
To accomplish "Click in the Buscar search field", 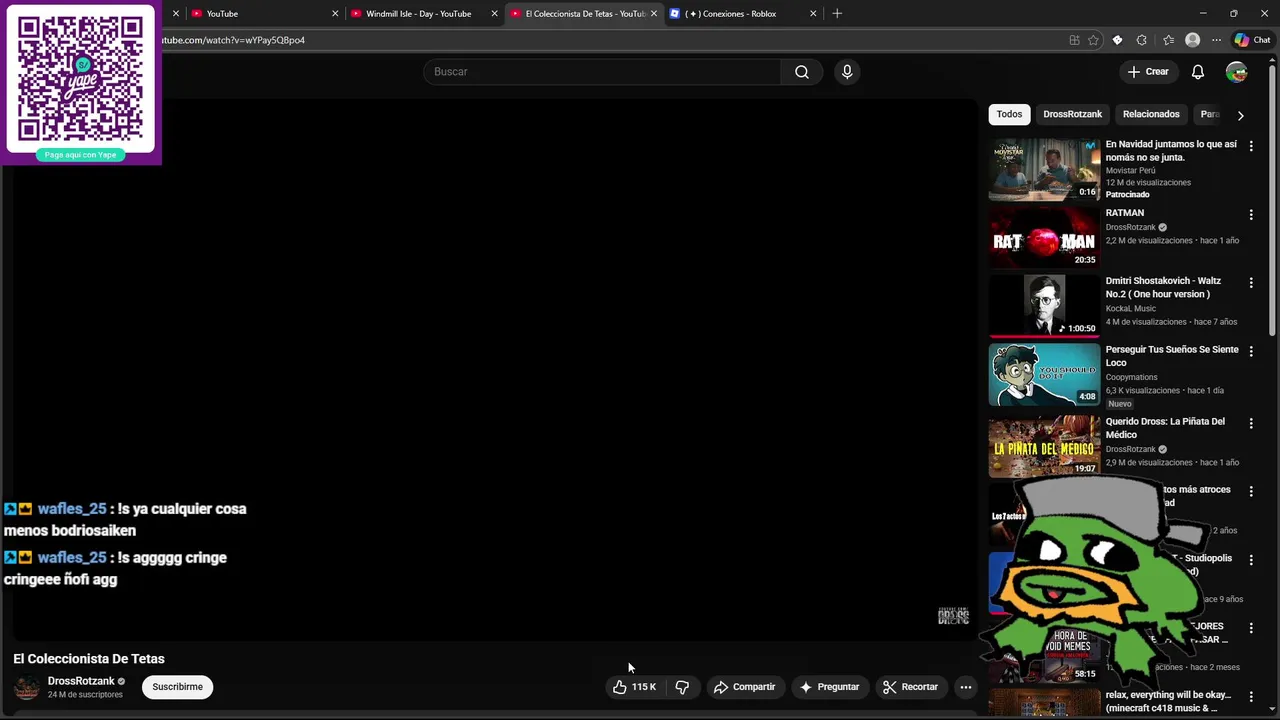I will pyautogui.click(x=602, y=72).
